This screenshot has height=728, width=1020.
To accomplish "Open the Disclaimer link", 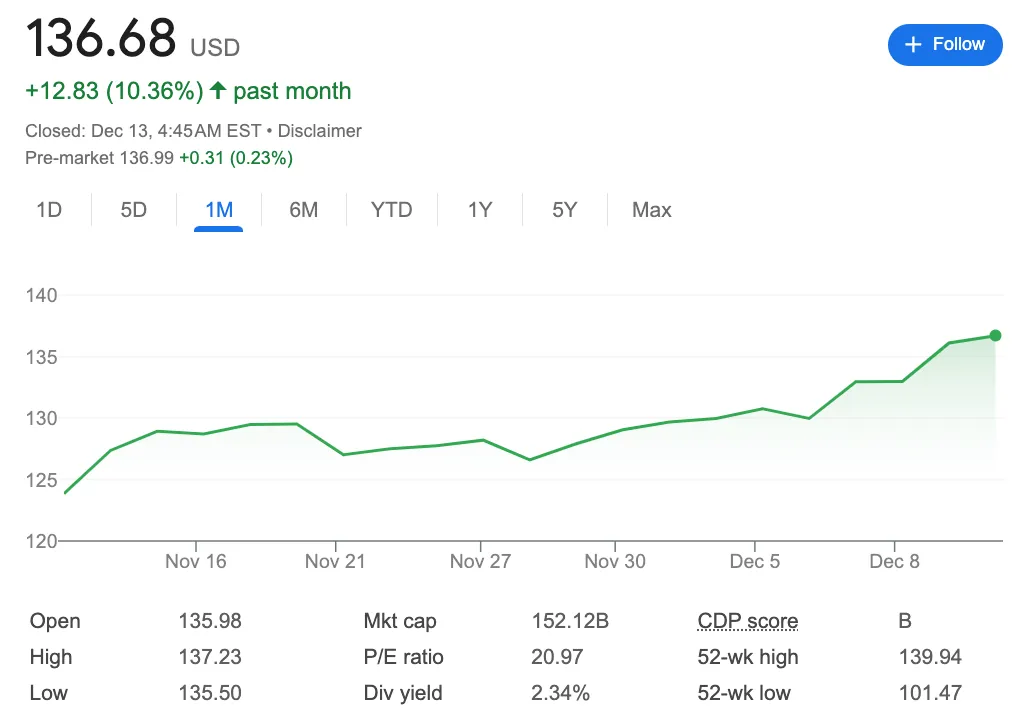I will [x=319, y=131].
